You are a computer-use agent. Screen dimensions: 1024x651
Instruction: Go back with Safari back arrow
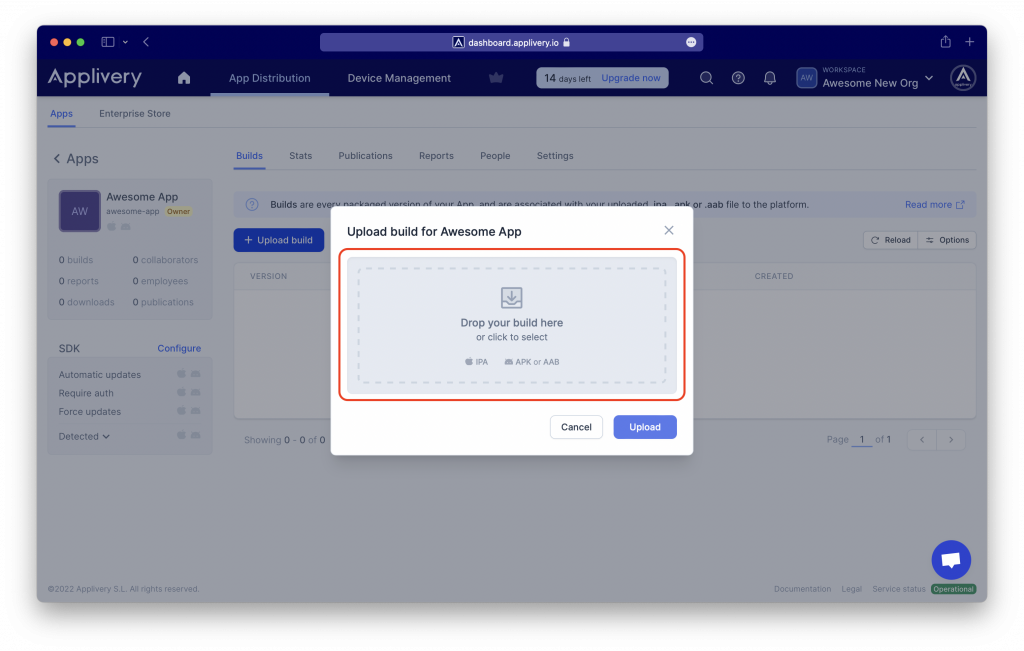coord(146,42)
